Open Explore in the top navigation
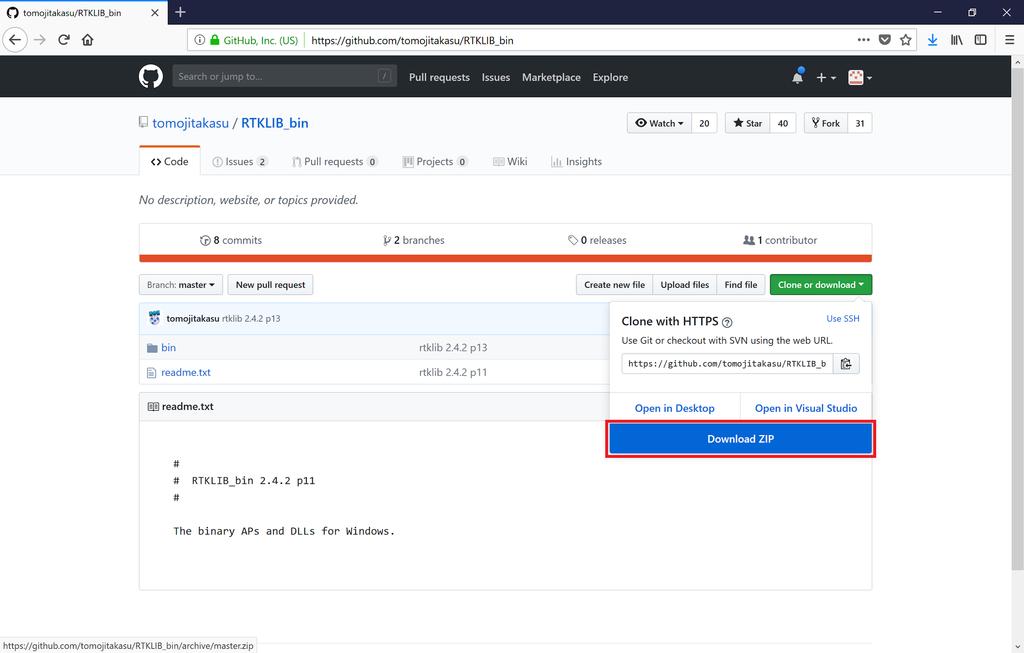1024x653 pixels. click(611, 77)
